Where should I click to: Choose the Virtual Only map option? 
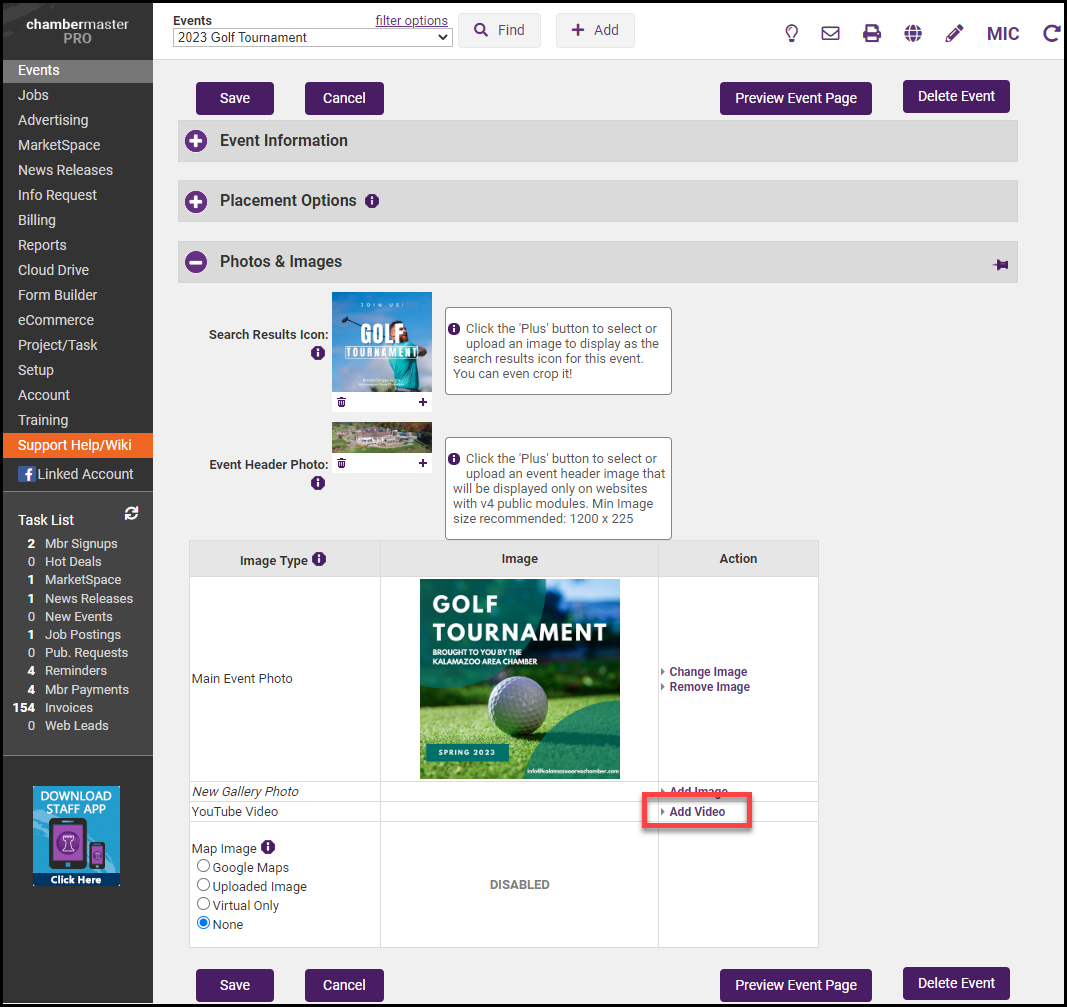[x=204, y=904]
